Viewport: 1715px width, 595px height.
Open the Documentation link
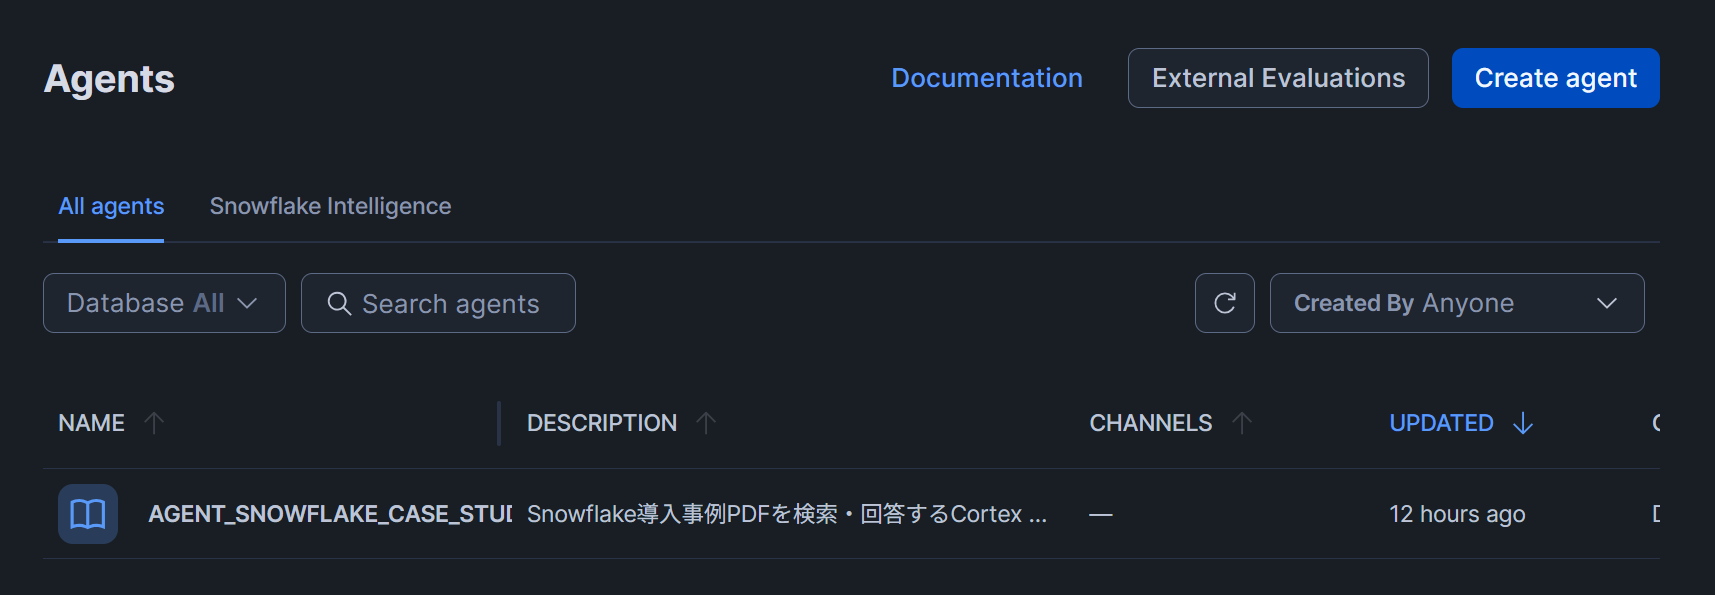[x=986, y=78]
